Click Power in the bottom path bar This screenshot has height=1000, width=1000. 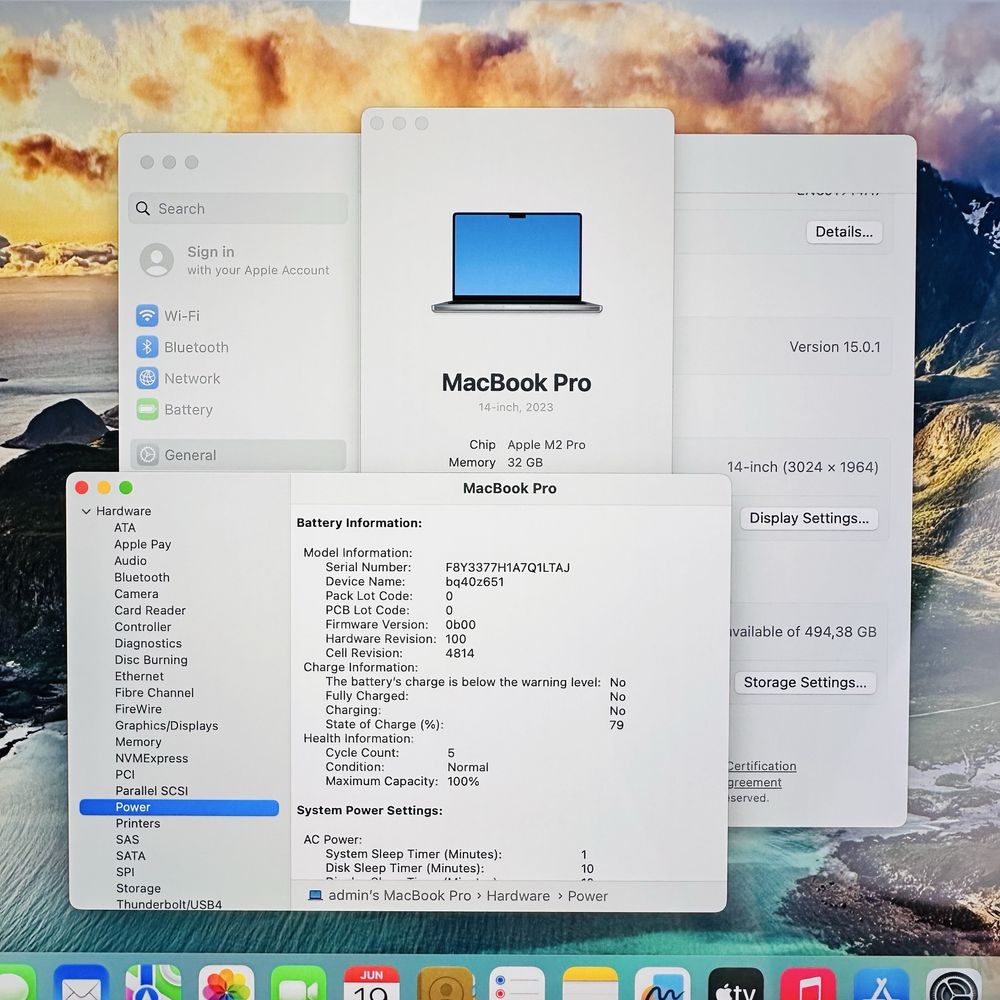(x=587, y=896)
